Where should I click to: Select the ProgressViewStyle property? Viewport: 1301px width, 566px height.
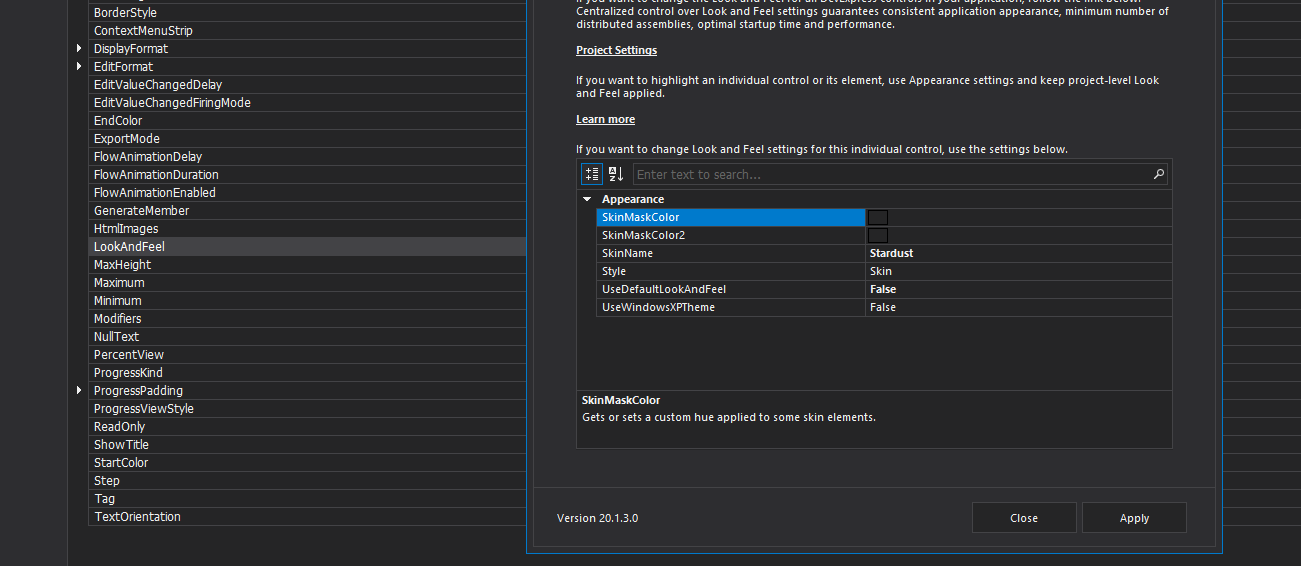point(144,409)
